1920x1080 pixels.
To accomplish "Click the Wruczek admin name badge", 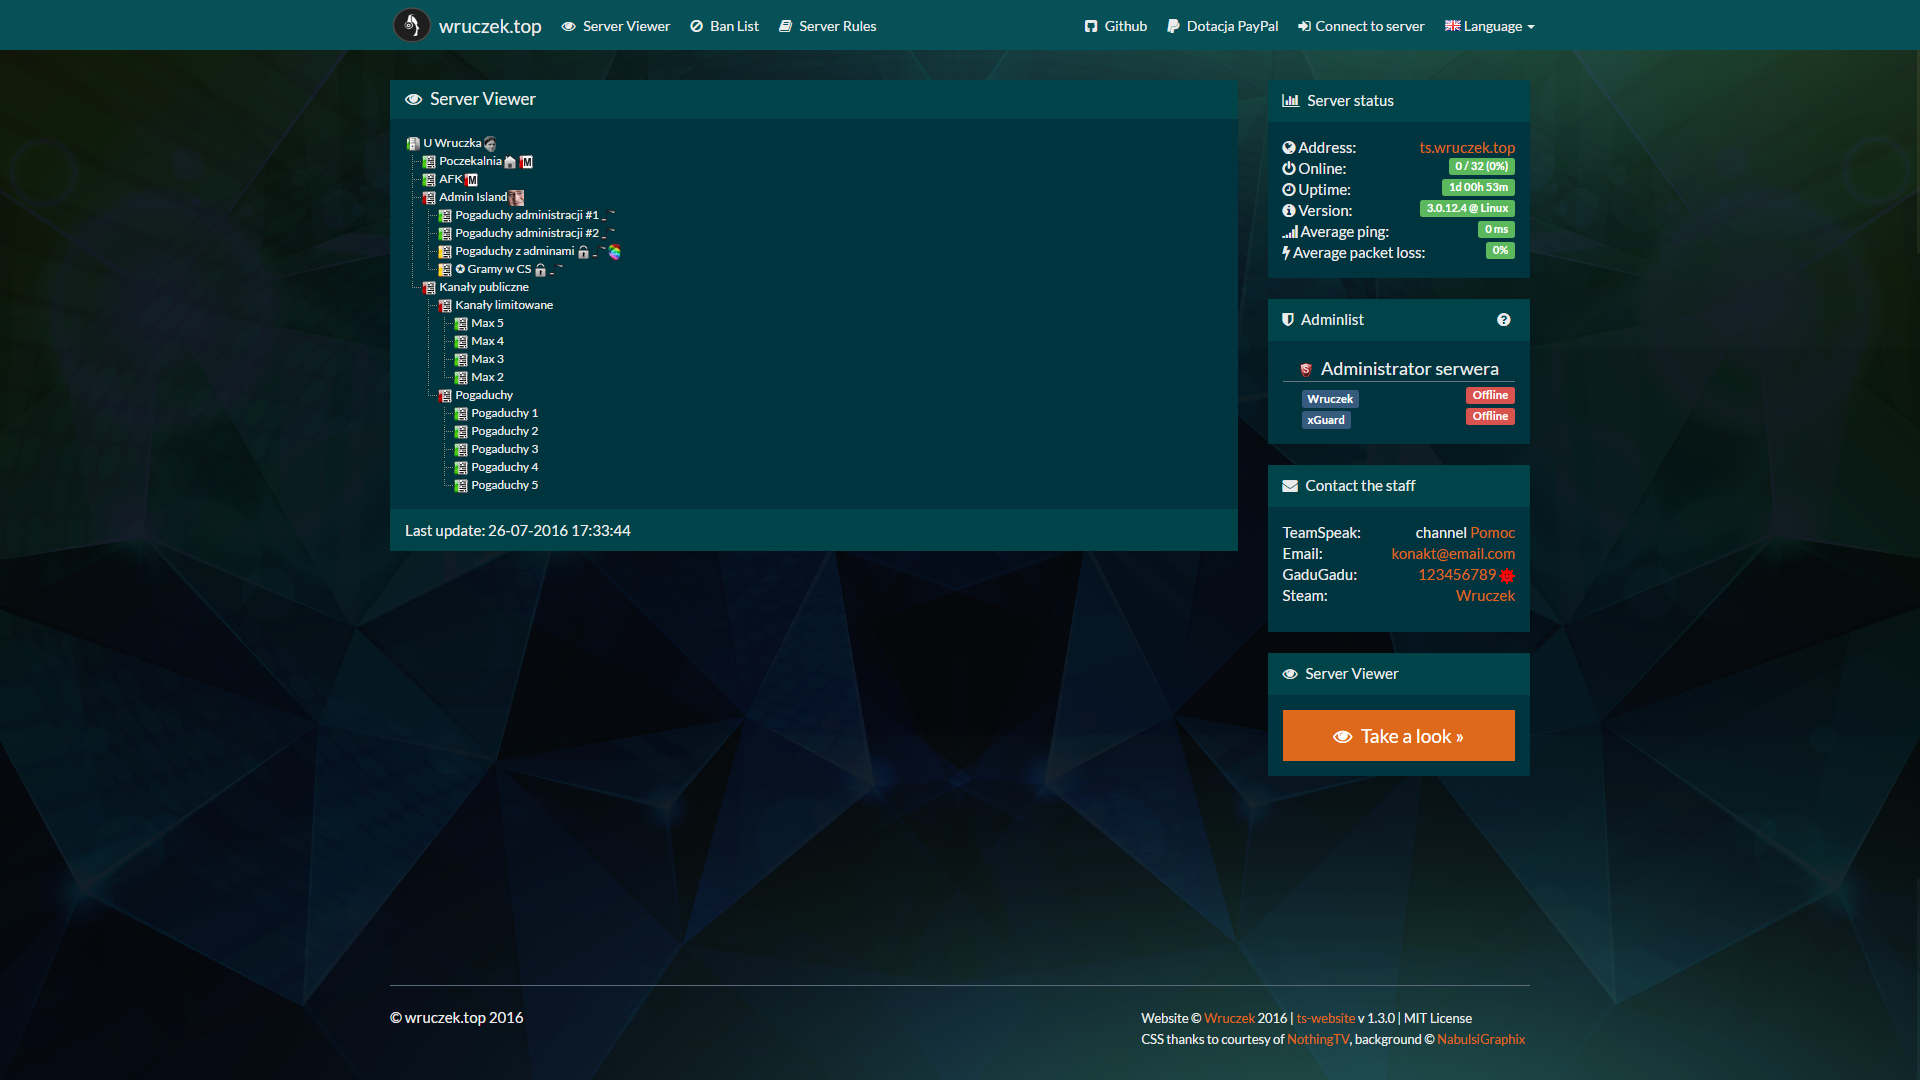I will point(1329,399).
